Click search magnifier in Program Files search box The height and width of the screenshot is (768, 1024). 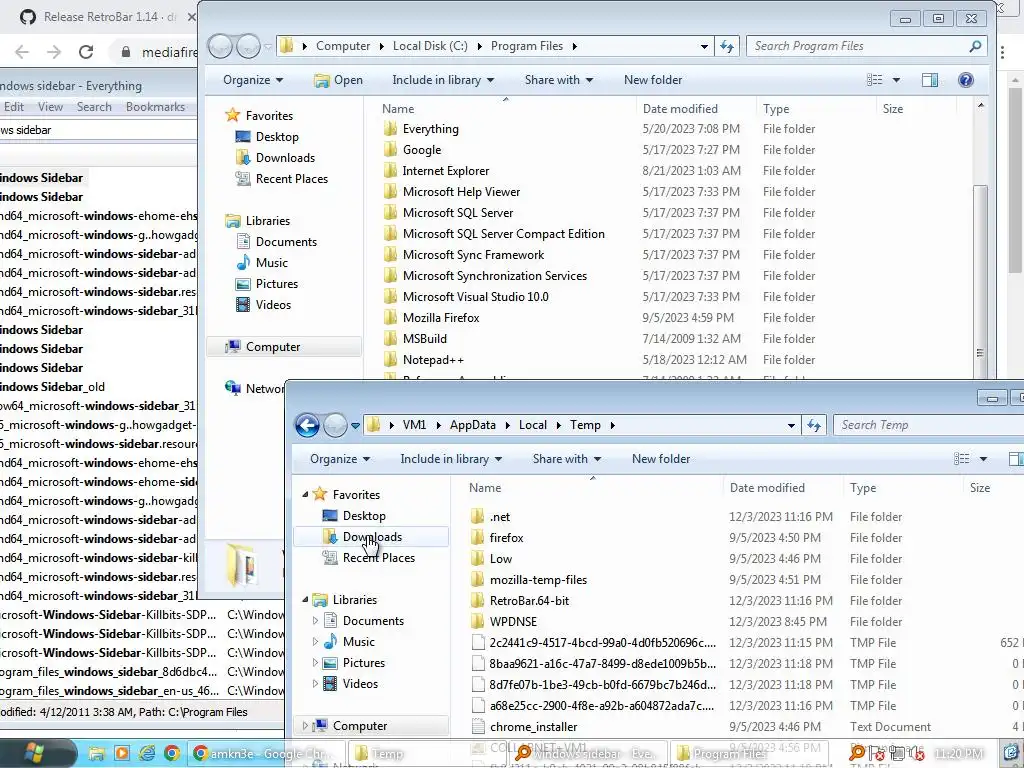(975, 46)
